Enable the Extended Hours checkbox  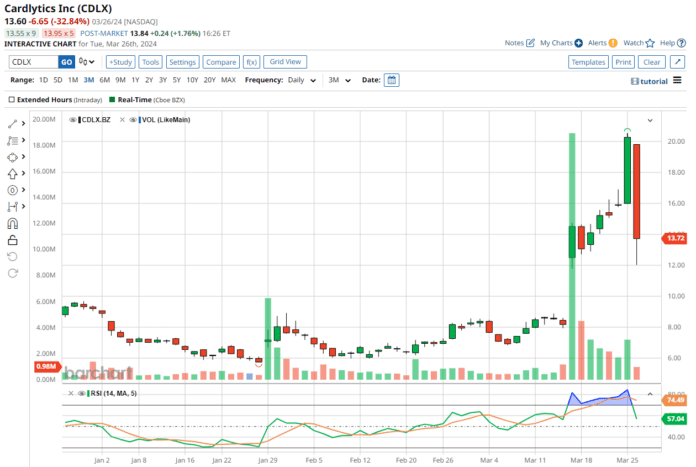coord(11,100)
